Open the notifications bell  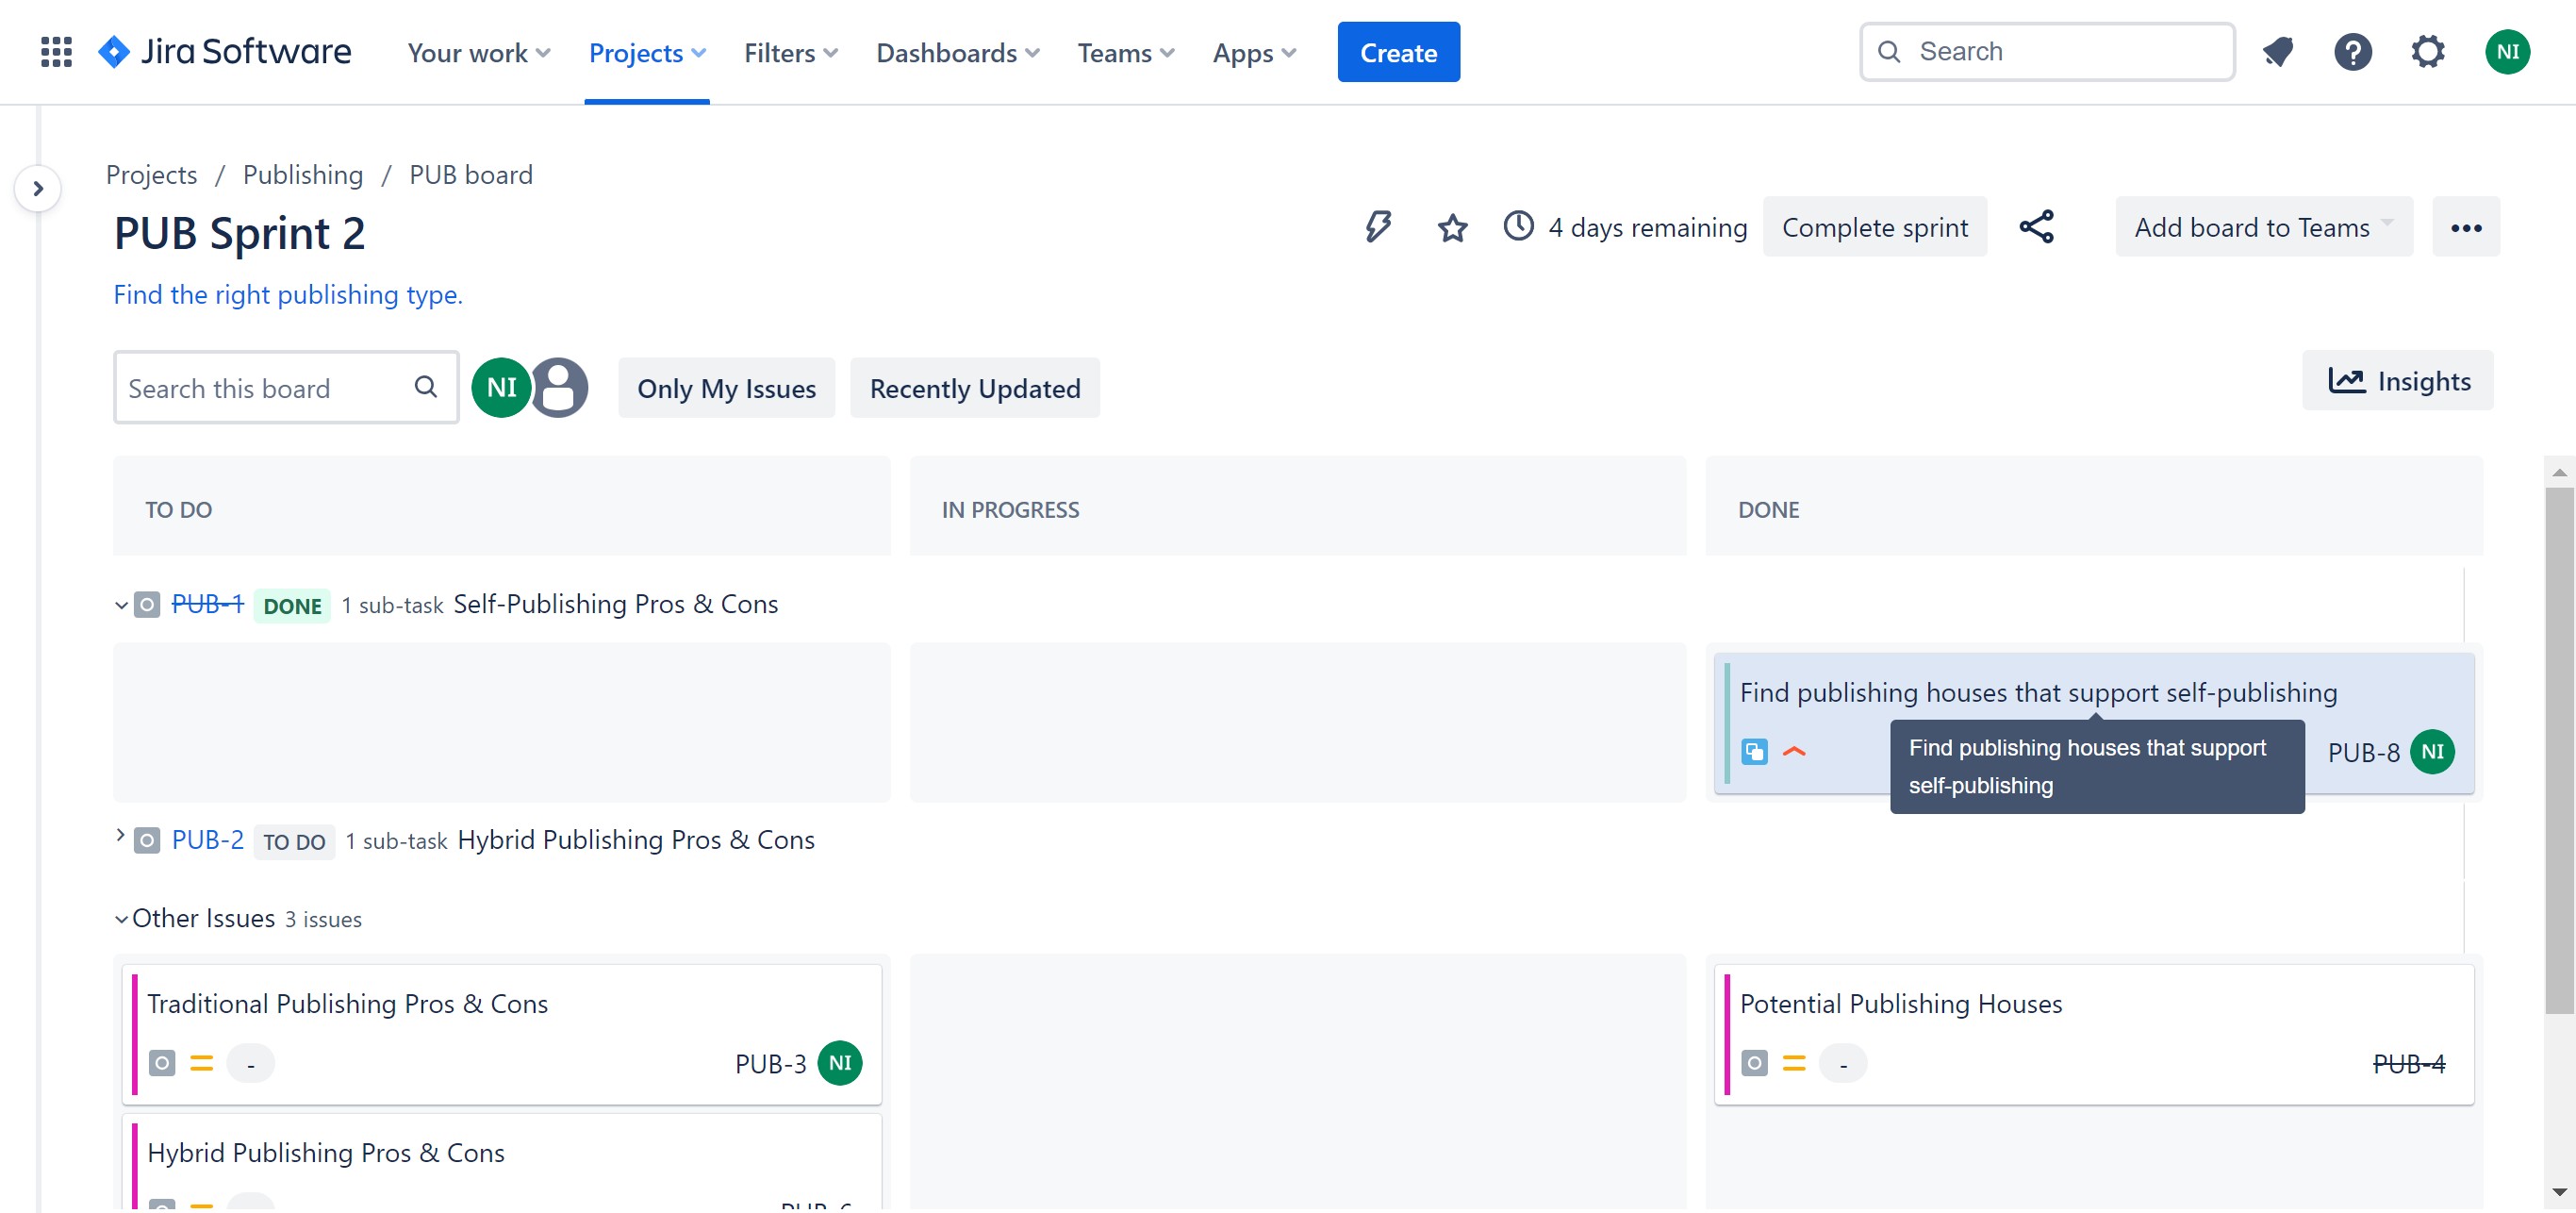(2277, 52)
